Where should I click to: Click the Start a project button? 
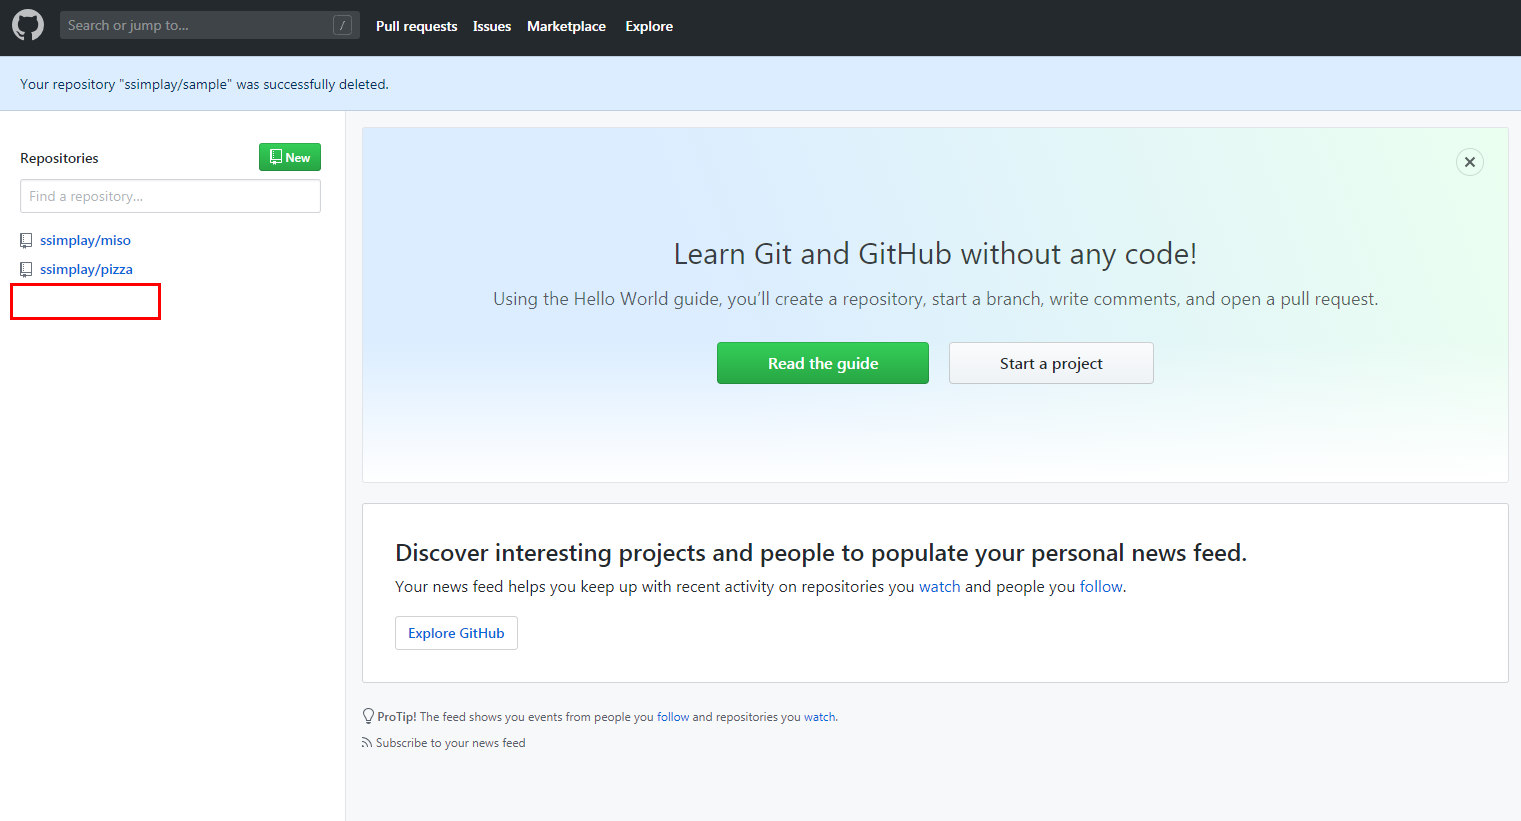1051,363
